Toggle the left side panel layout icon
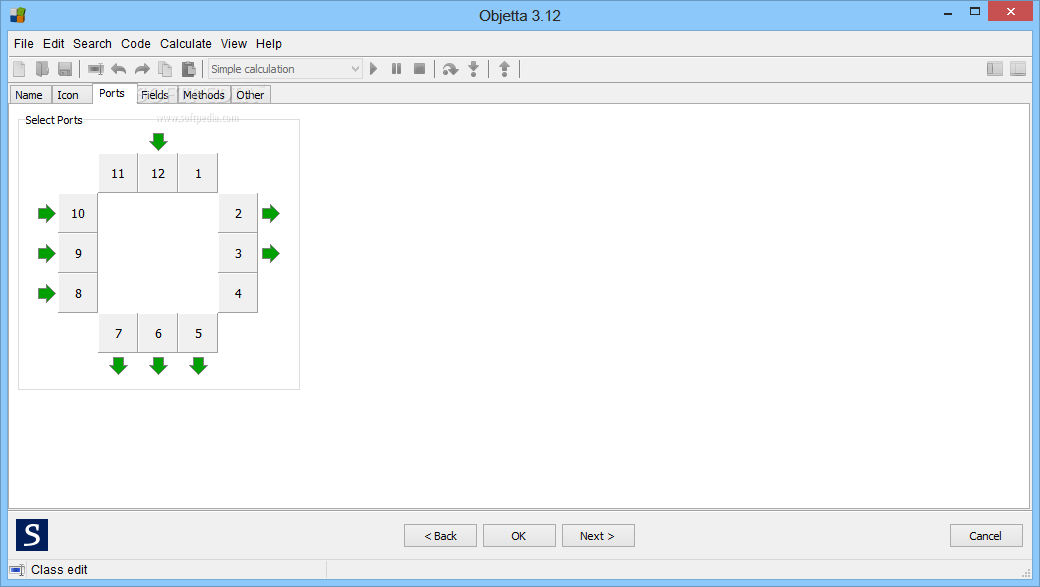This screenshot has width=1040, height=587. point(995,69)
